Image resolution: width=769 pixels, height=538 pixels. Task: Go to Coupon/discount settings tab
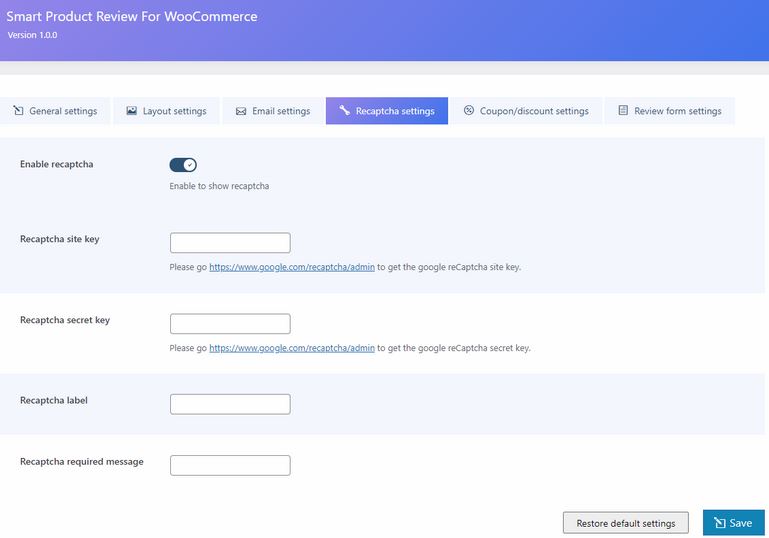(x=526, y=111)
